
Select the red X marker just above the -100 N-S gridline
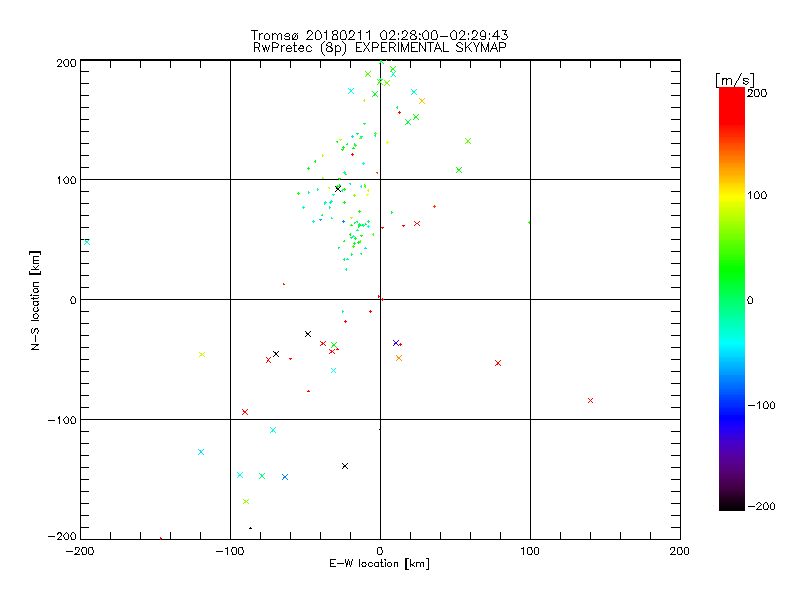[245, 412]
